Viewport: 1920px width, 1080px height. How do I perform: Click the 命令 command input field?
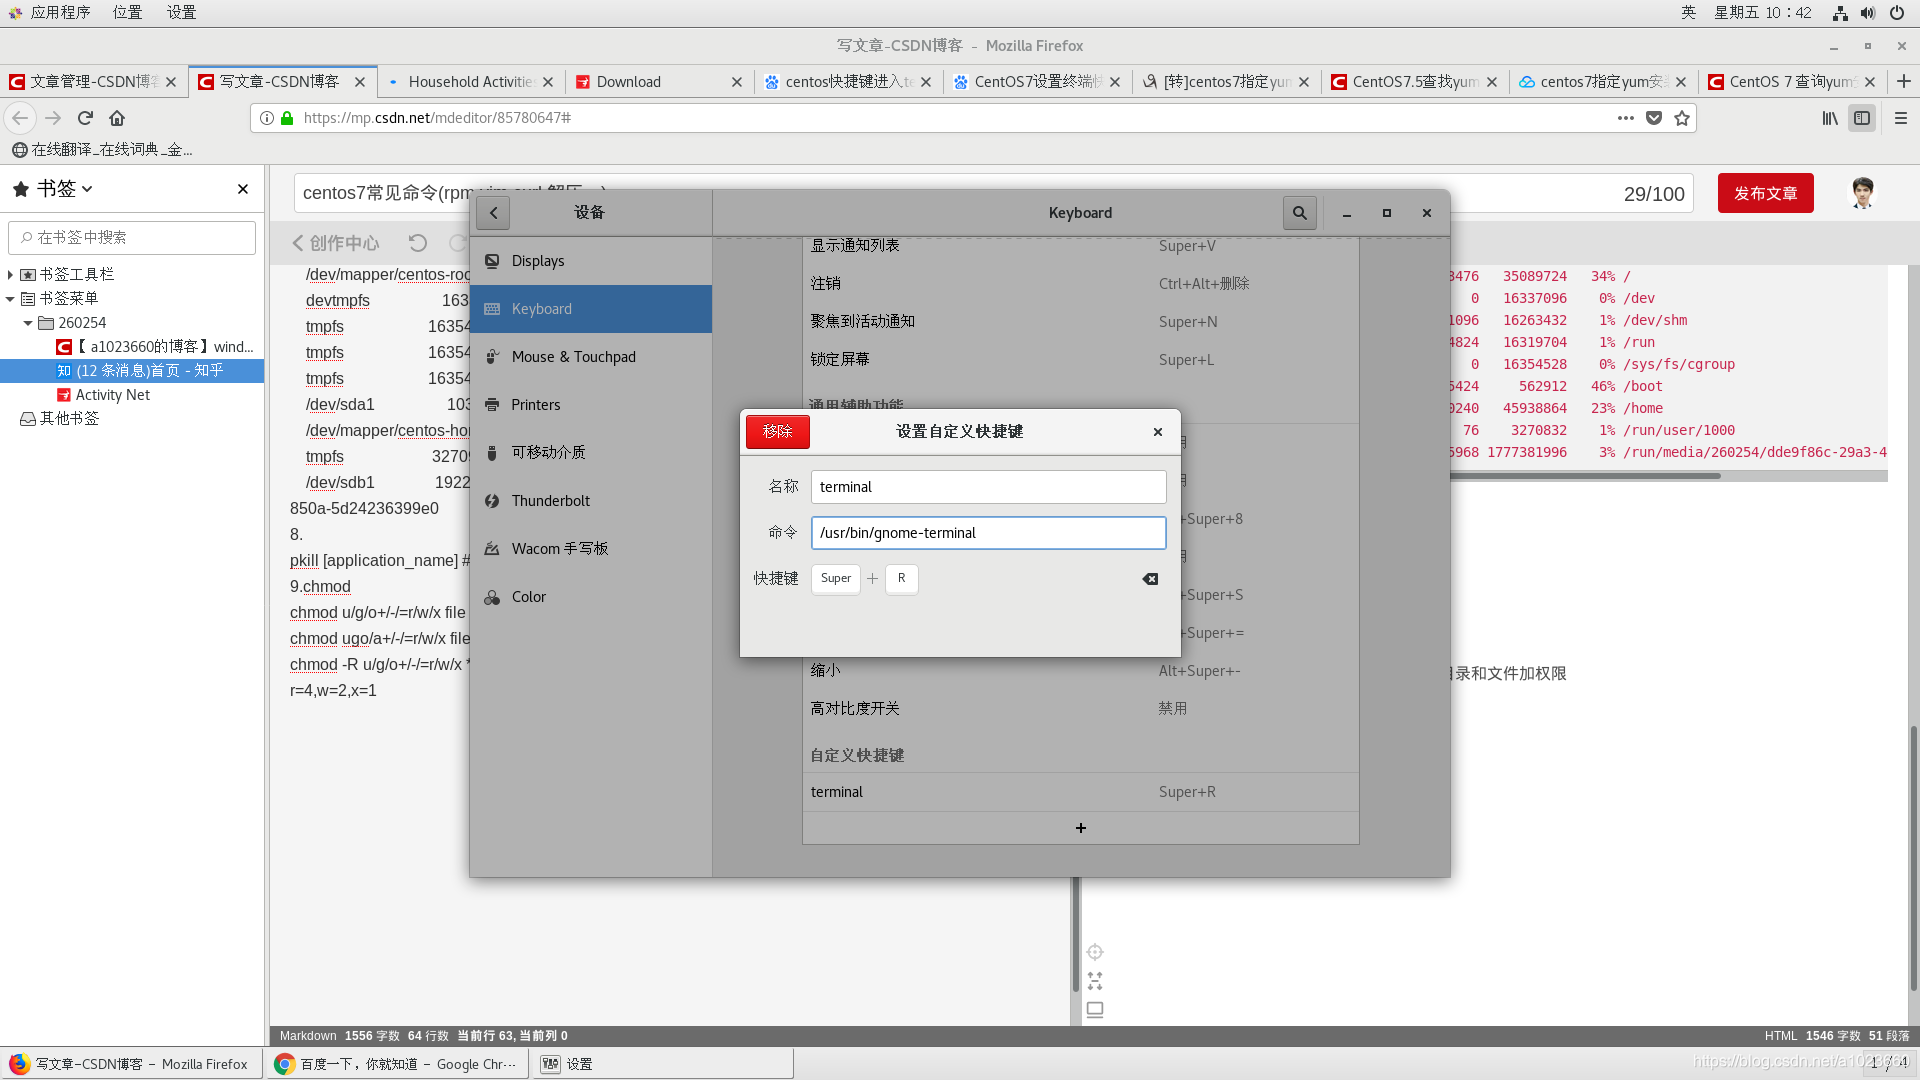click(987, 533)
